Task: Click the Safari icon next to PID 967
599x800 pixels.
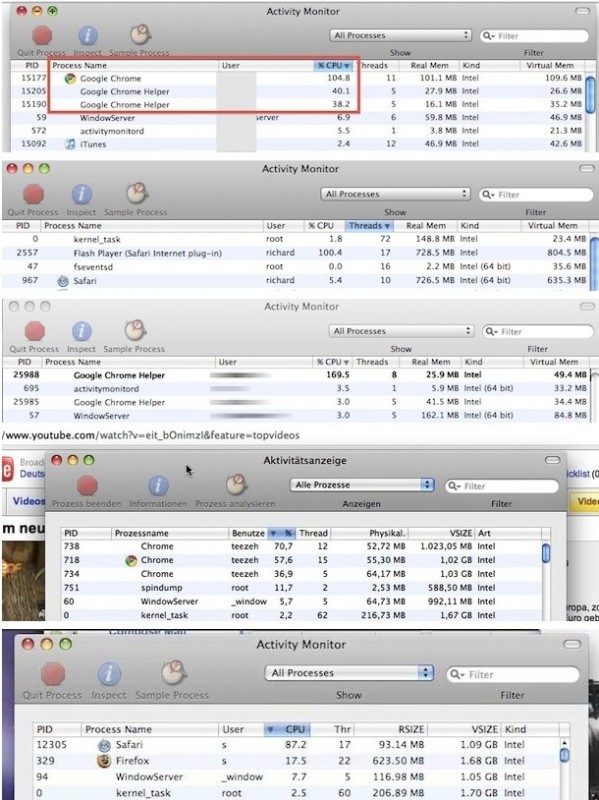Action: pos(63,281)
